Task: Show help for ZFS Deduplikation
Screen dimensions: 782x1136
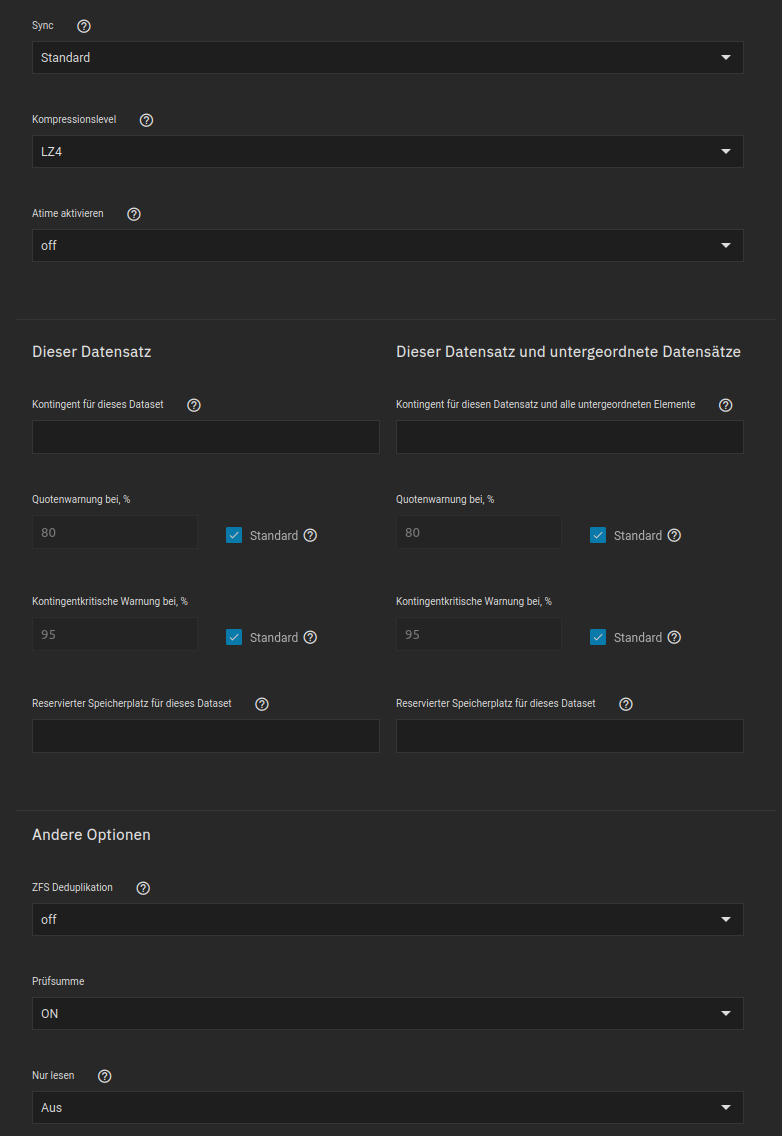Action: pyautogui.click(x=143, y=888)
